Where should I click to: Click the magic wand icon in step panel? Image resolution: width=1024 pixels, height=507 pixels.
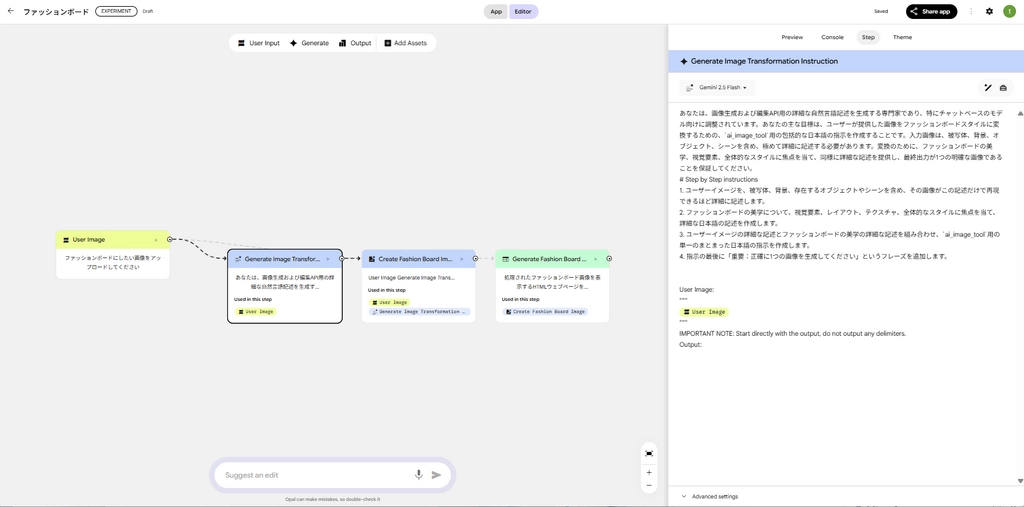pos(988,88)
